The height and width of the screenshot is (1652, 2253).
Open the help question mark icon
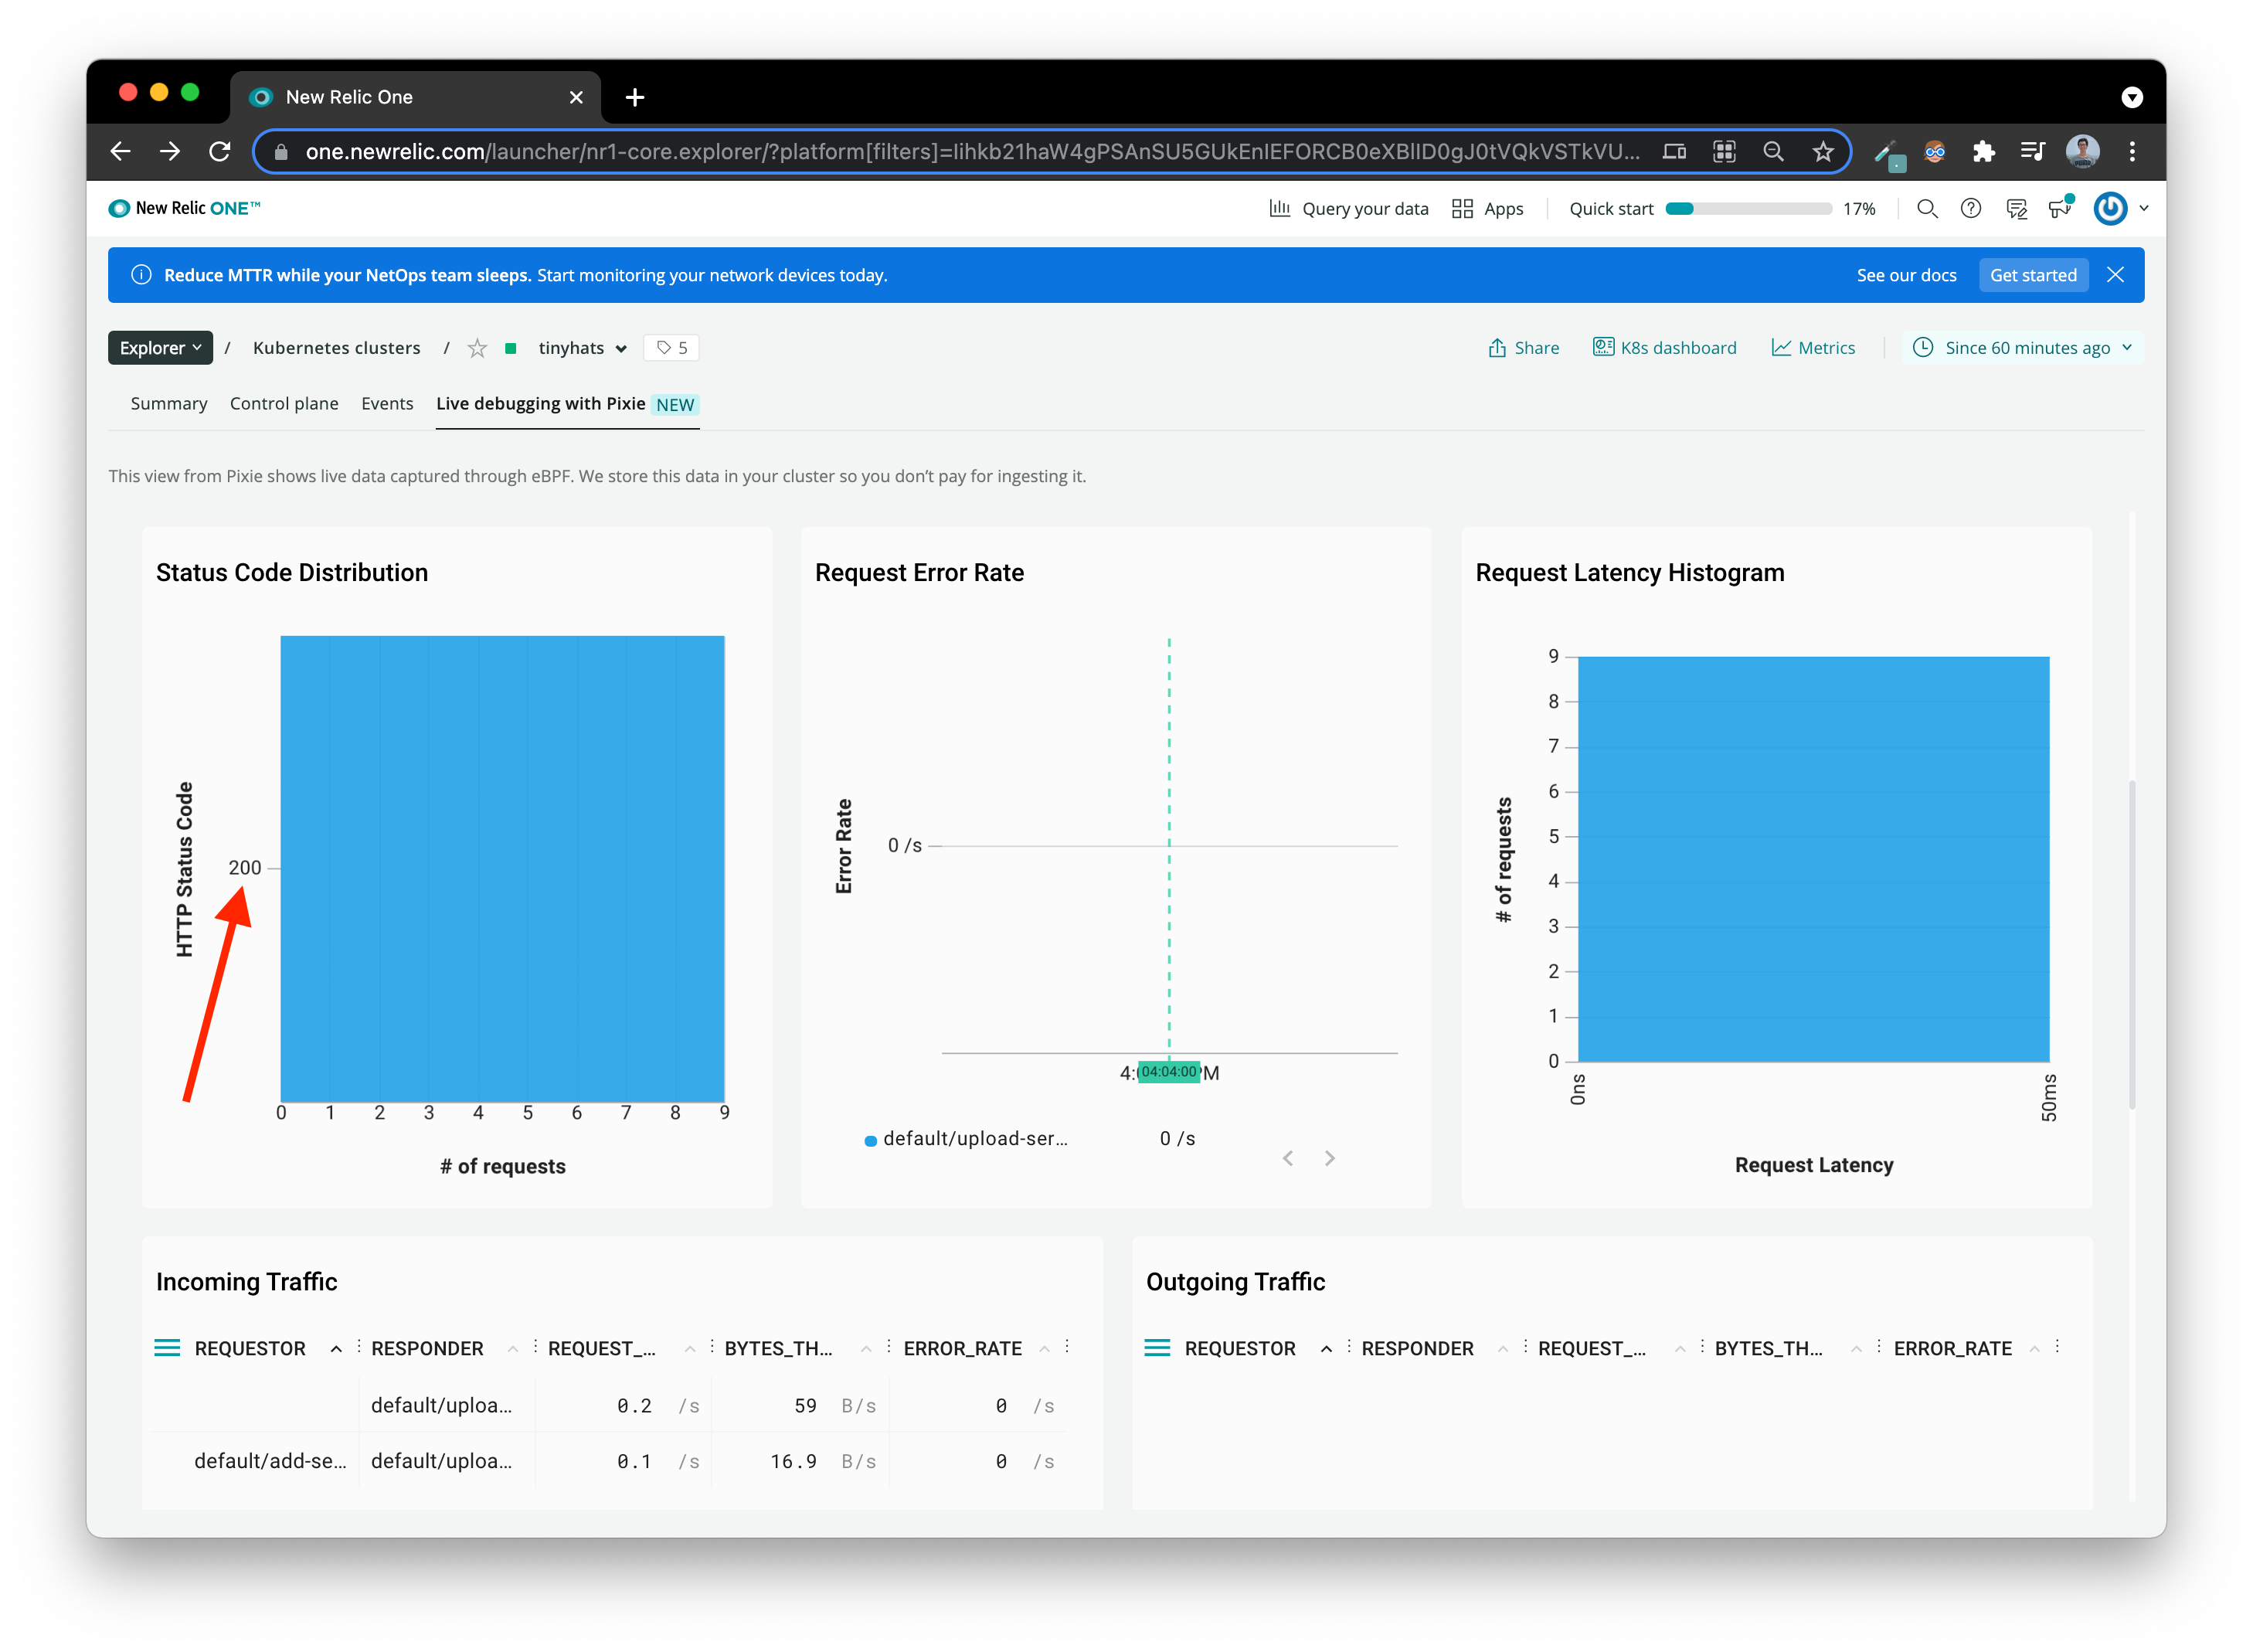[x=1970, y=208]
